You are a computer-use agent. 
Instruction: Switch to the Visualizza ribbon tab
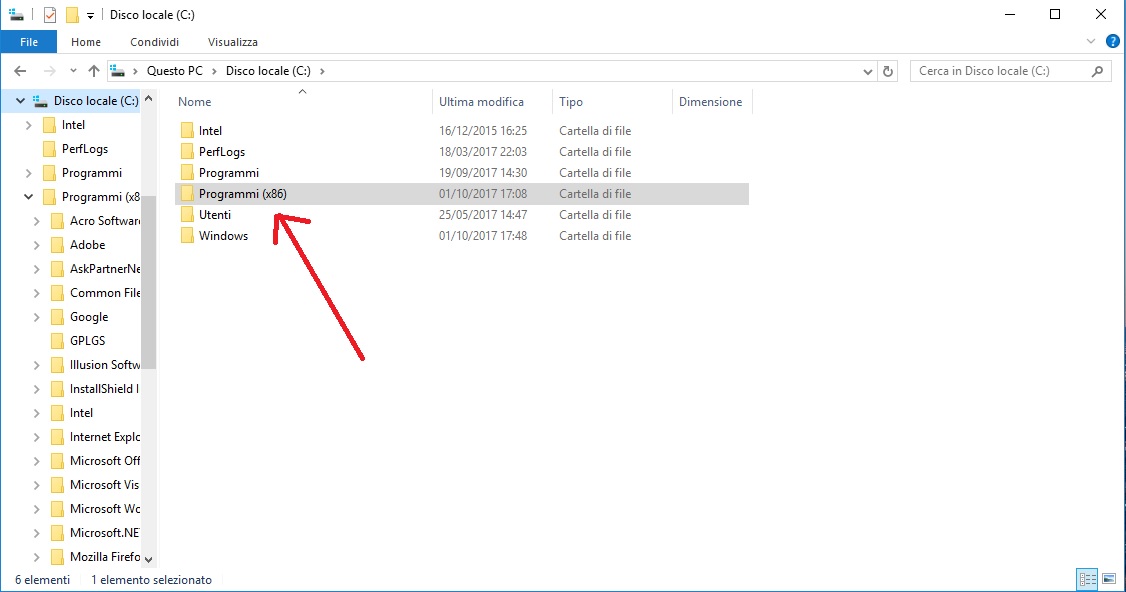click(x=232, y=42)
